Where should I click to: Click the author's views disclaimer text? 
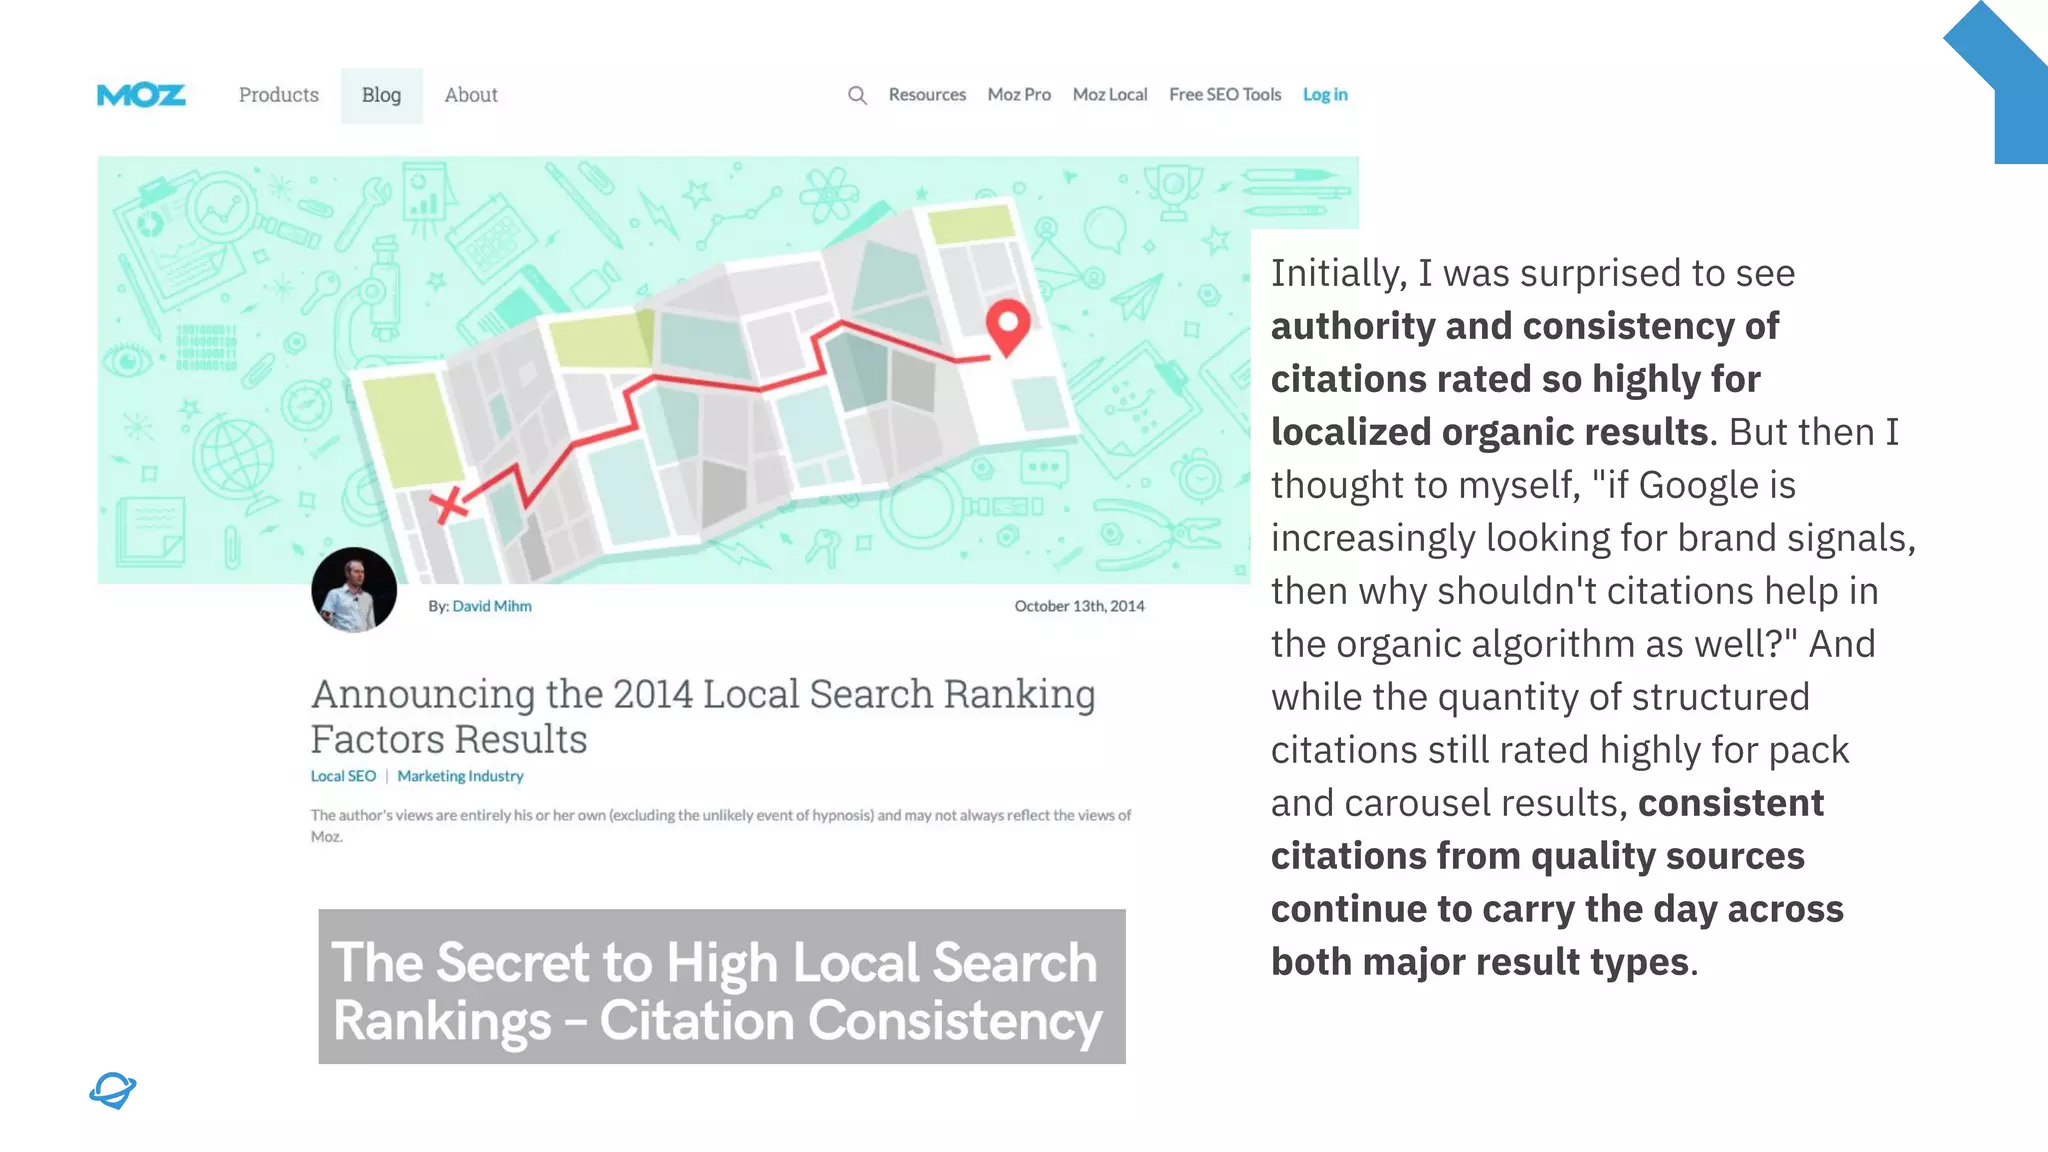coord(720,826)
